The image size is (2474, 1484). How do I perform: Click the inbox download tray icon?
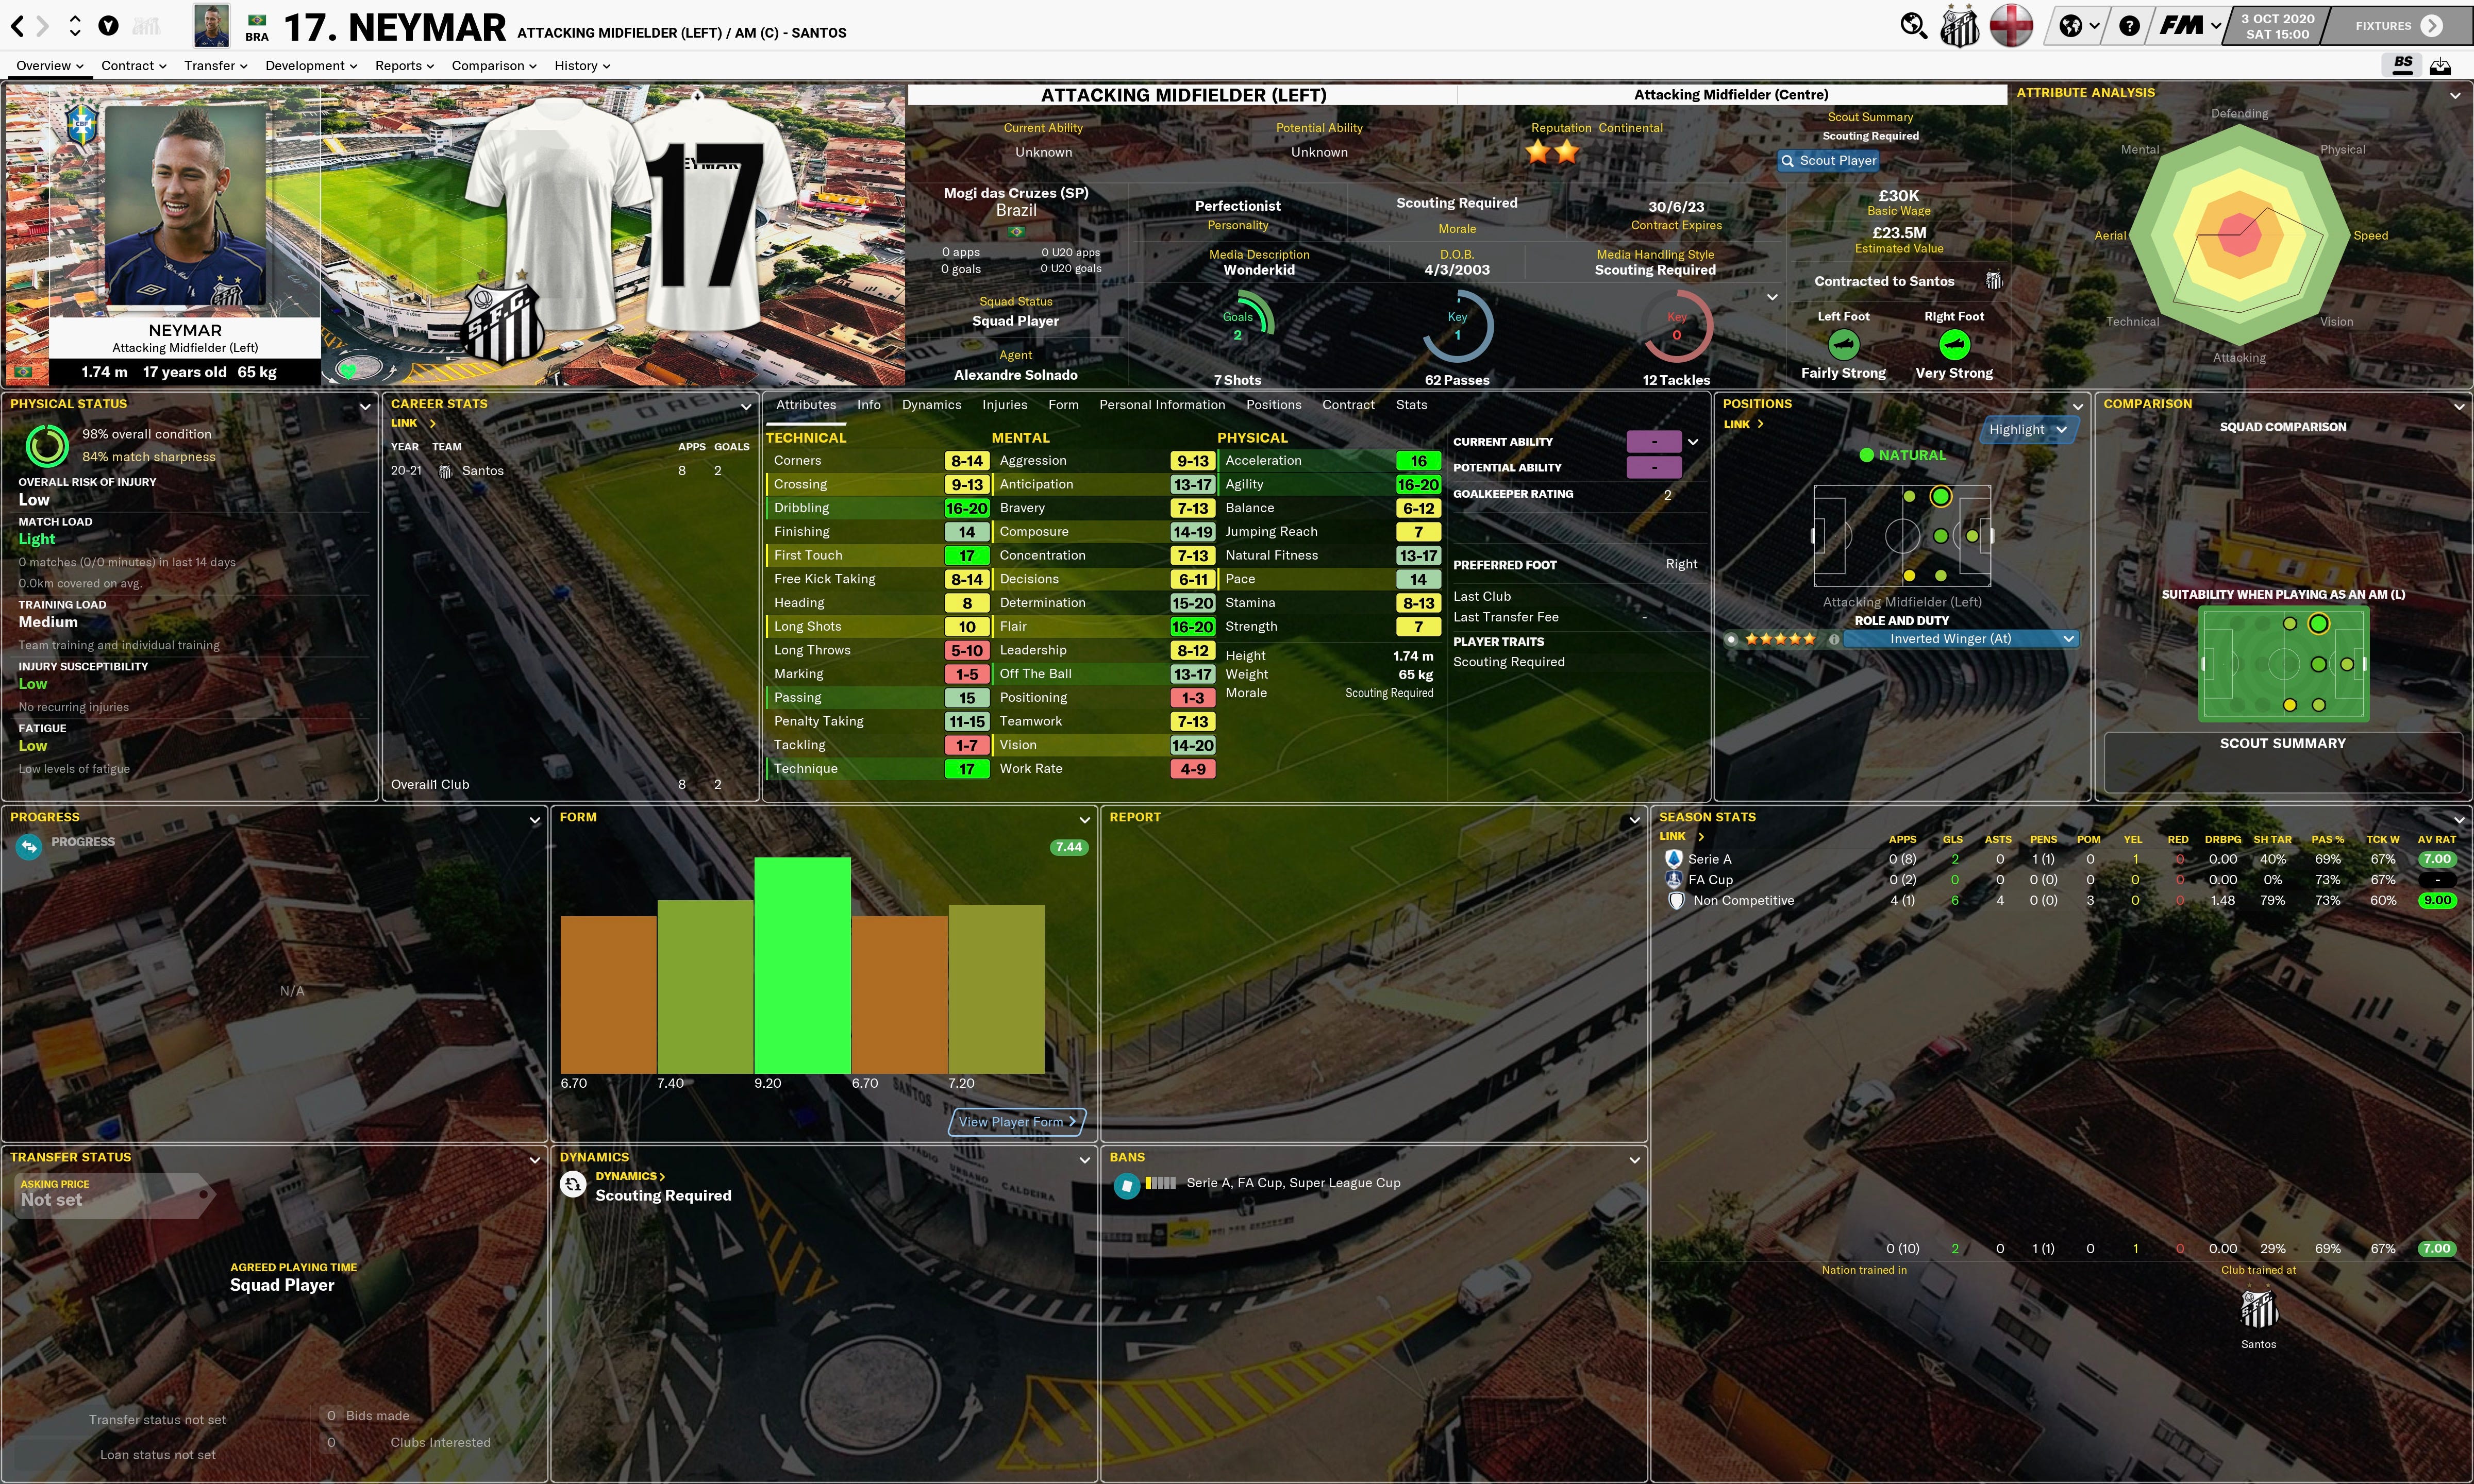2441,66
